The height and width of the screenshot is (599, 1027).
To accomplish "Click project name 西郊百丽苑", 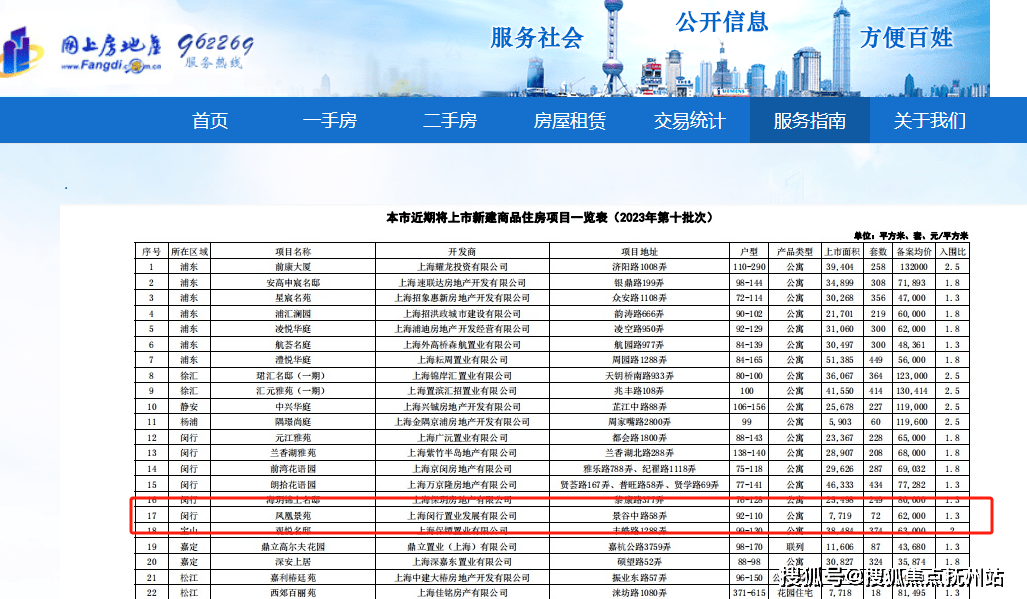I will [x=293, y=592].
